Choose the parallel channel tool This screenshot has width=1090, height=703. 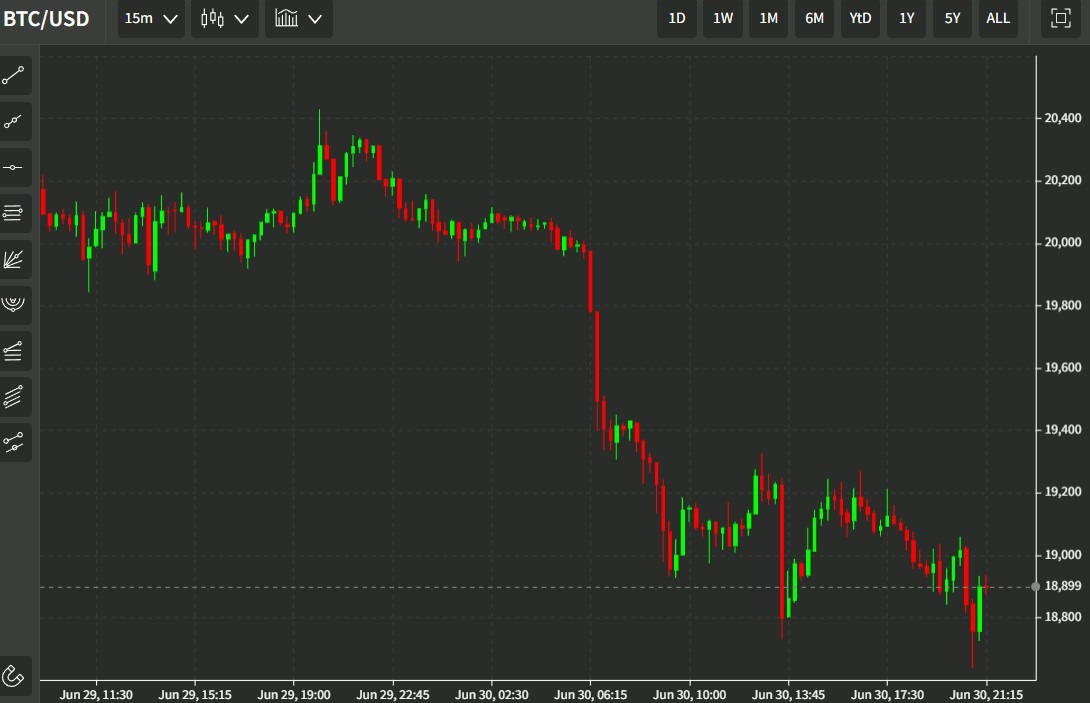point(15,397)
